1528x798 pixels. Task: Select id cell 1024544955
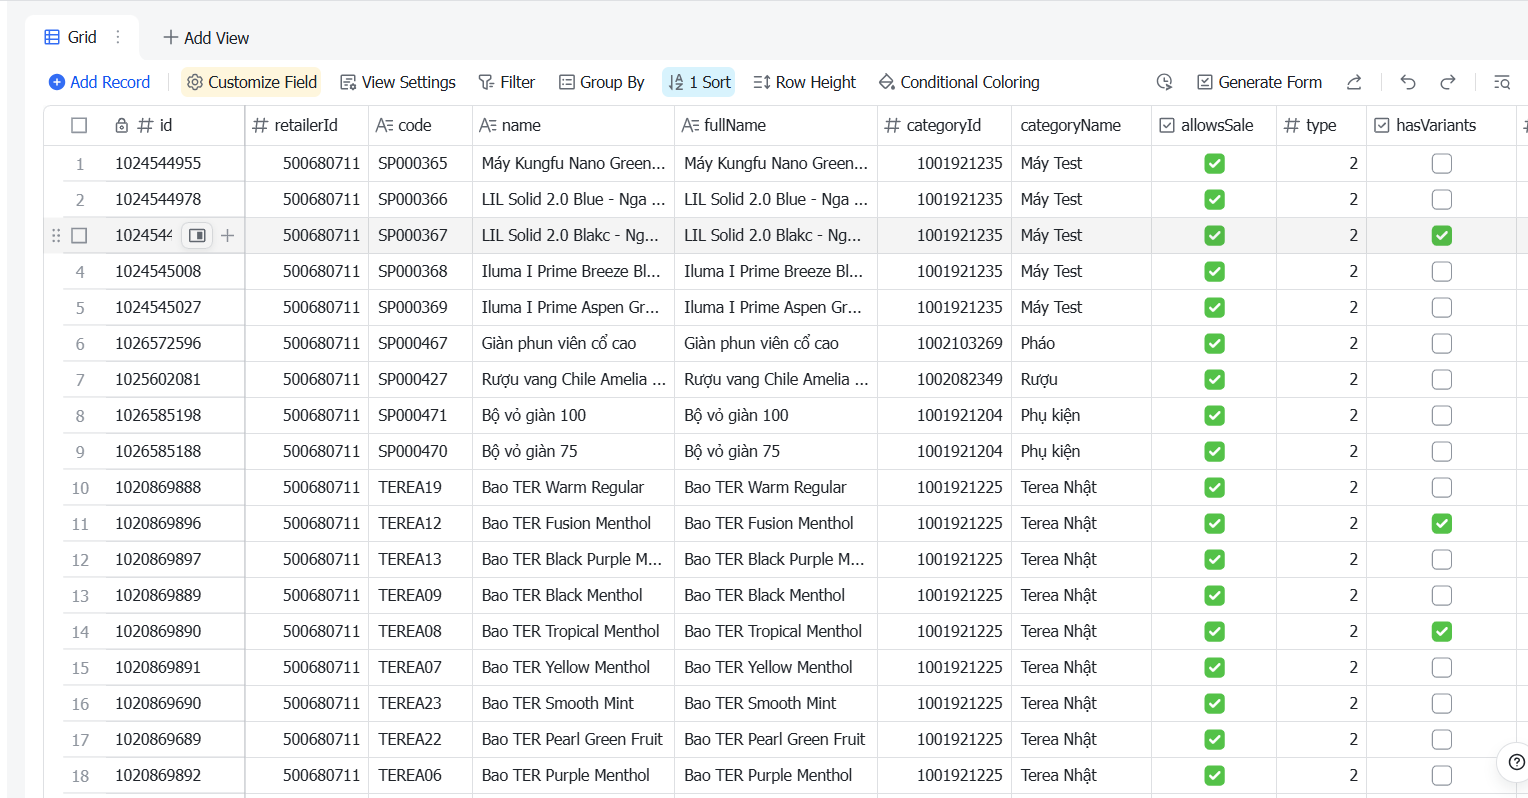(x=175, y=163)
